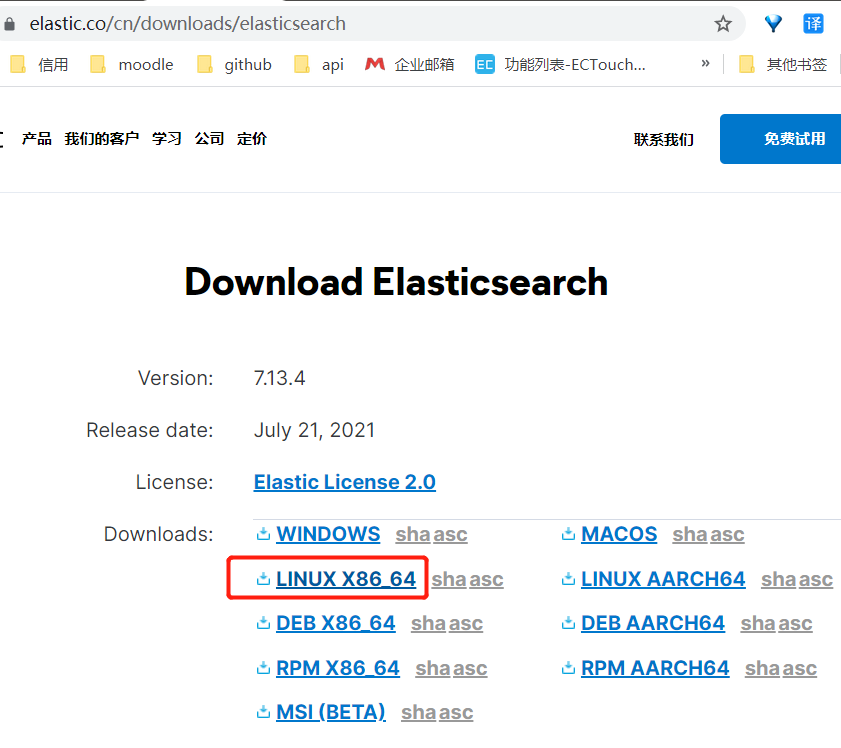Open the 公司 navigation menu
This screenshot has height=748, width=841.
point(209,139)
